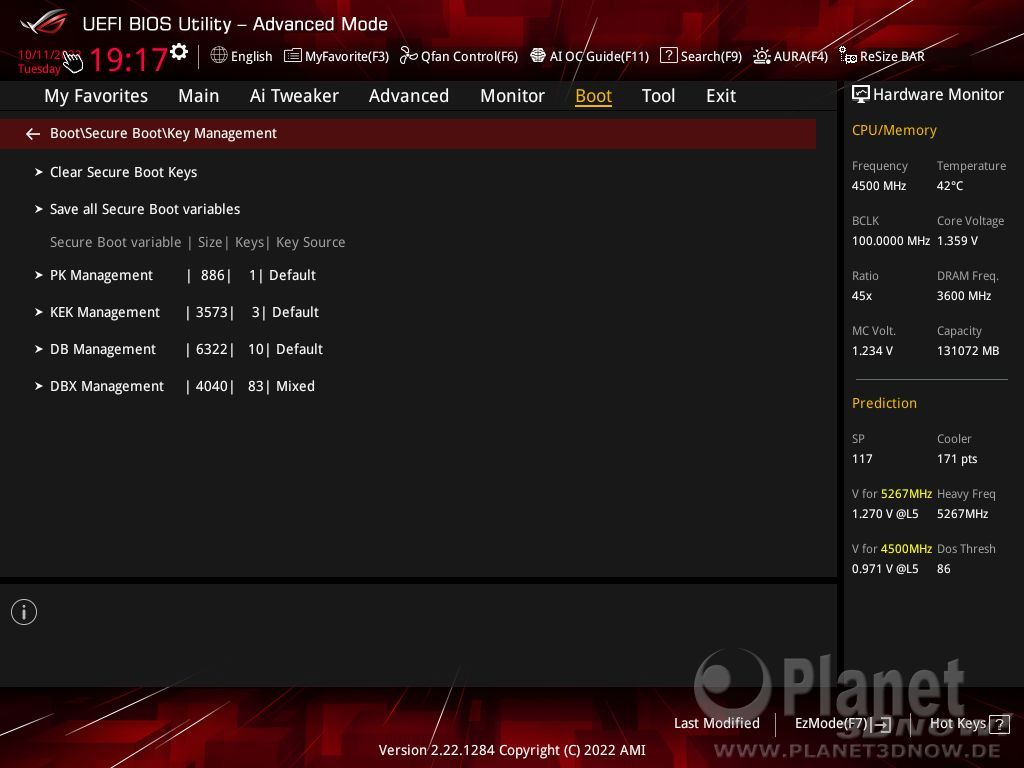Open the Ai Tweaker tab
Image resolution: width=1024 pixels, height=768 pixels.
[294, 96]
